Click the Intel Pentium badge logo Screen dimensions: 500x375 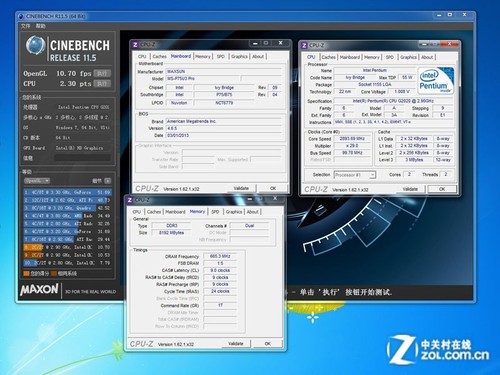436,80
